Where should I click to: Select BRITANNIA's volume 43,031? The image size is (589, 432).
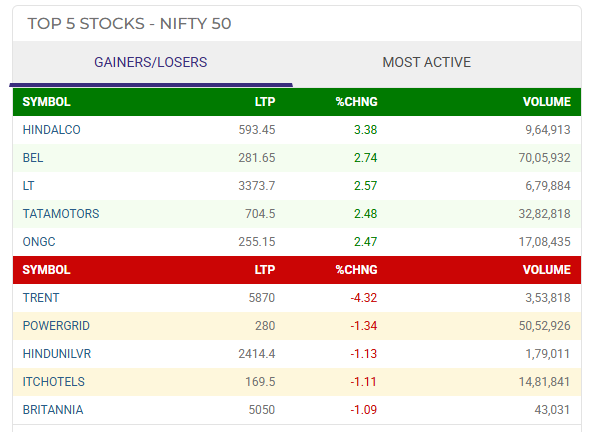click(553, 410)
